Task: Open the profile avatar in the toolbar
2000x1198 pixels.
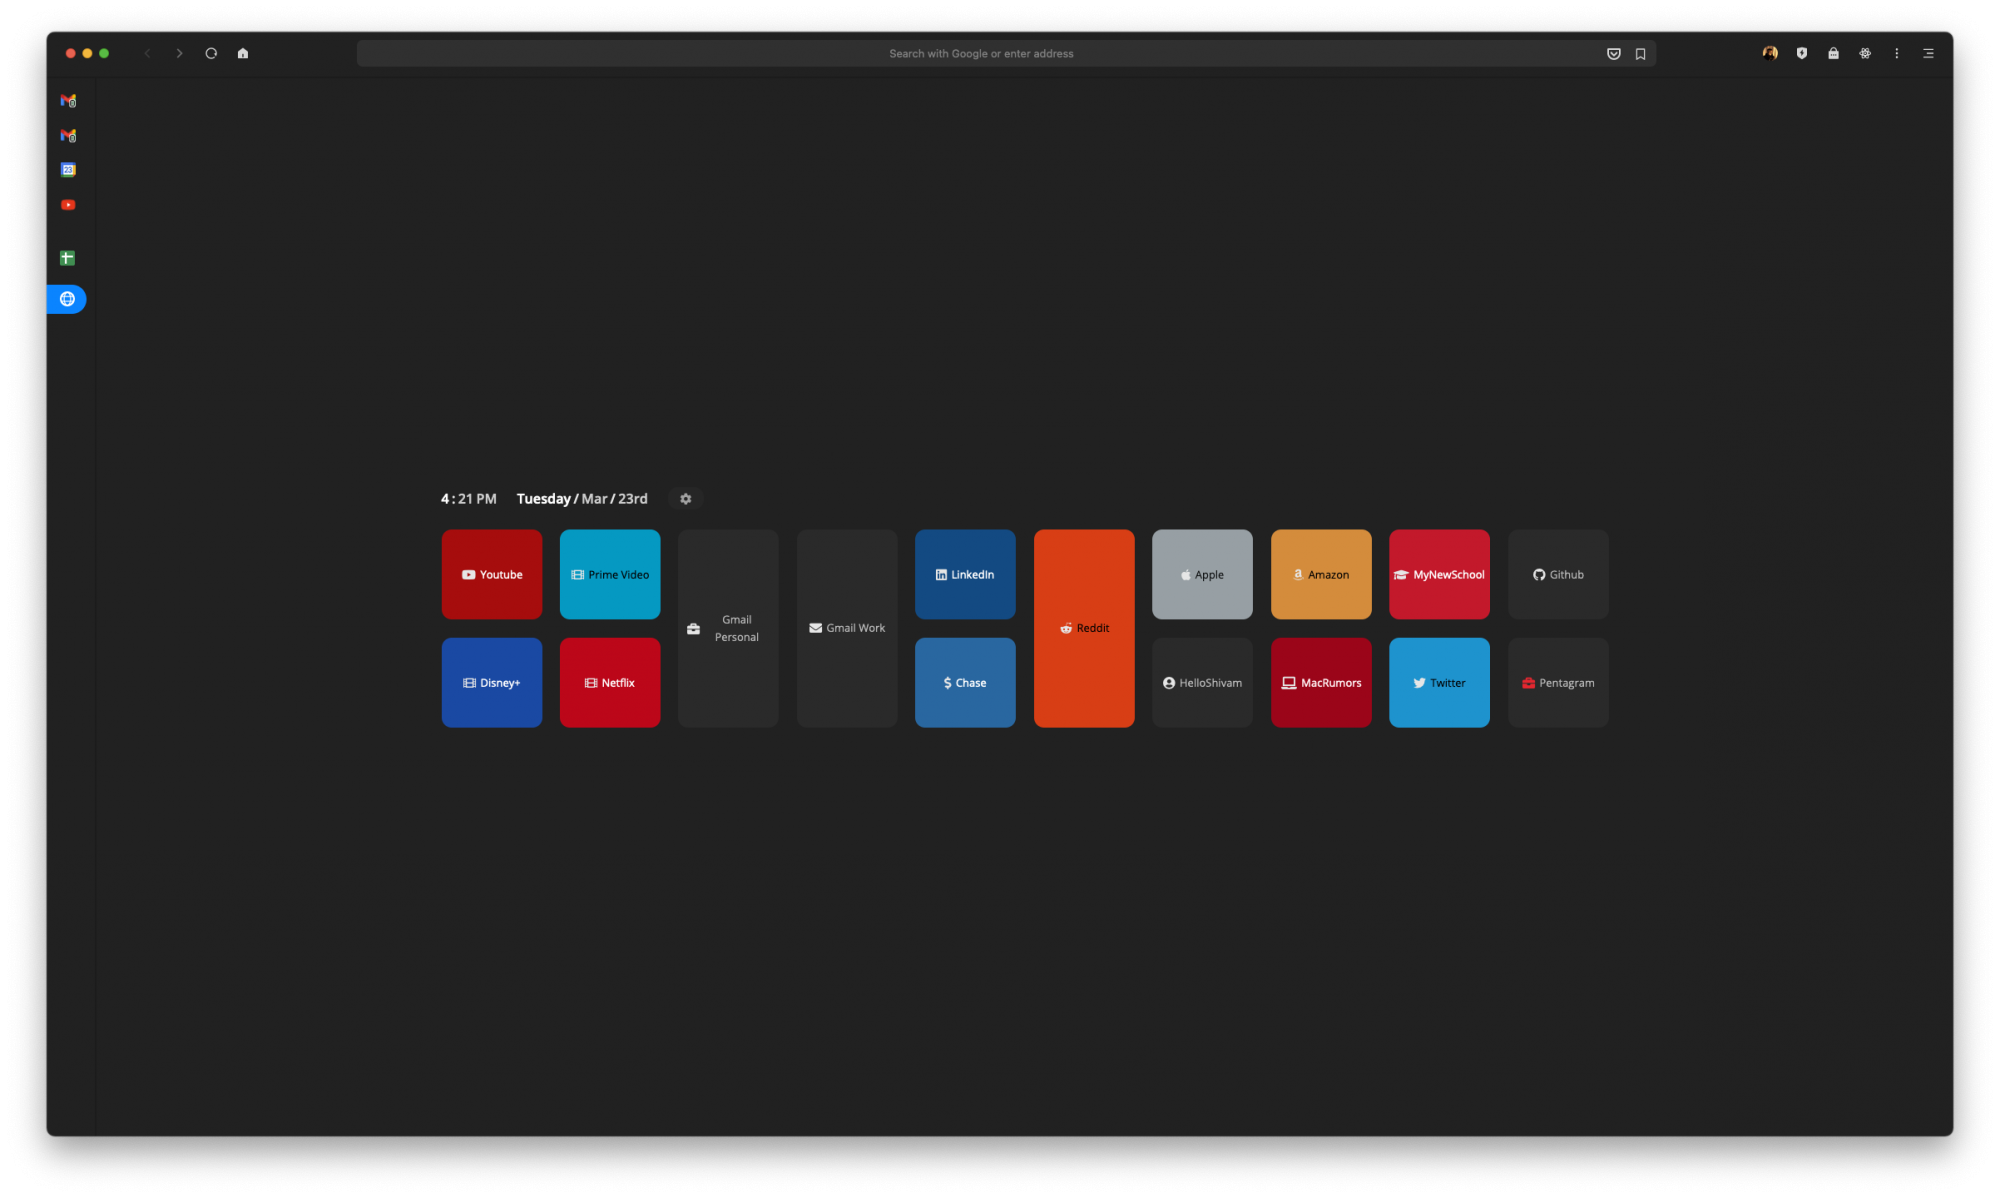Action: click(x=1770, y=54)
